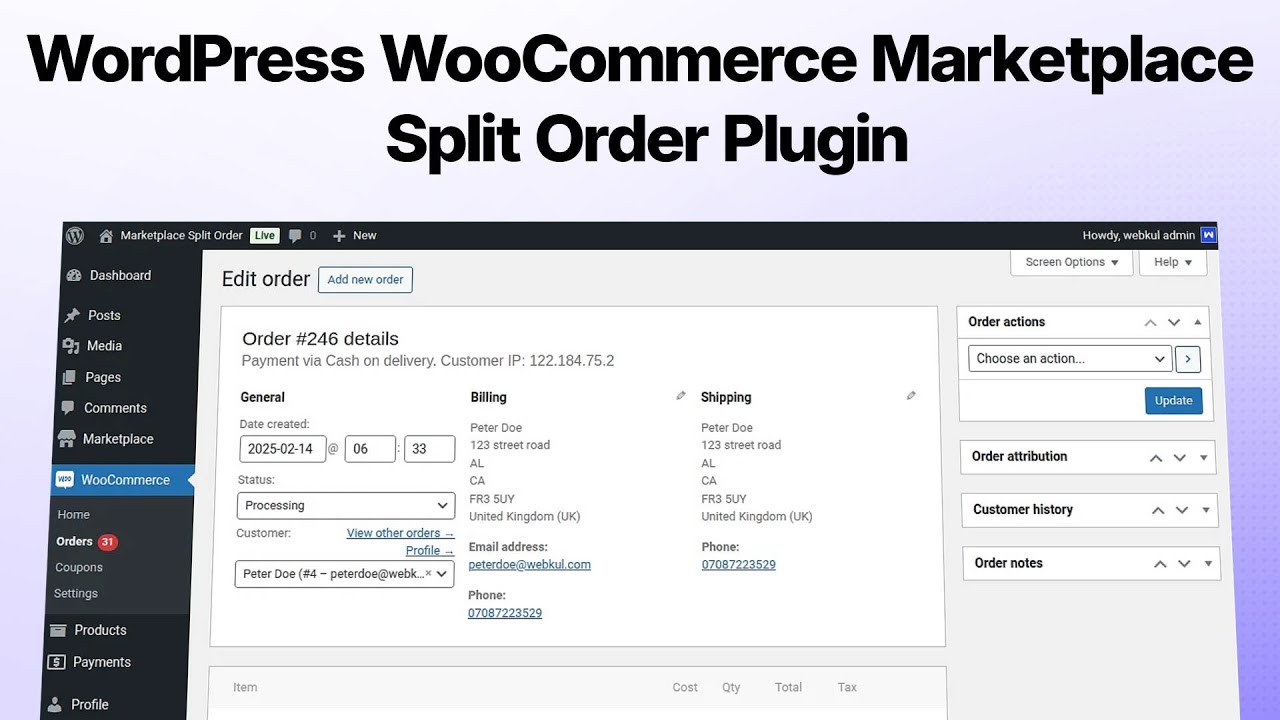The height and width of the screenshot is (720, 1280).
Task: Click Add new order button
Action: coord(365,280)
